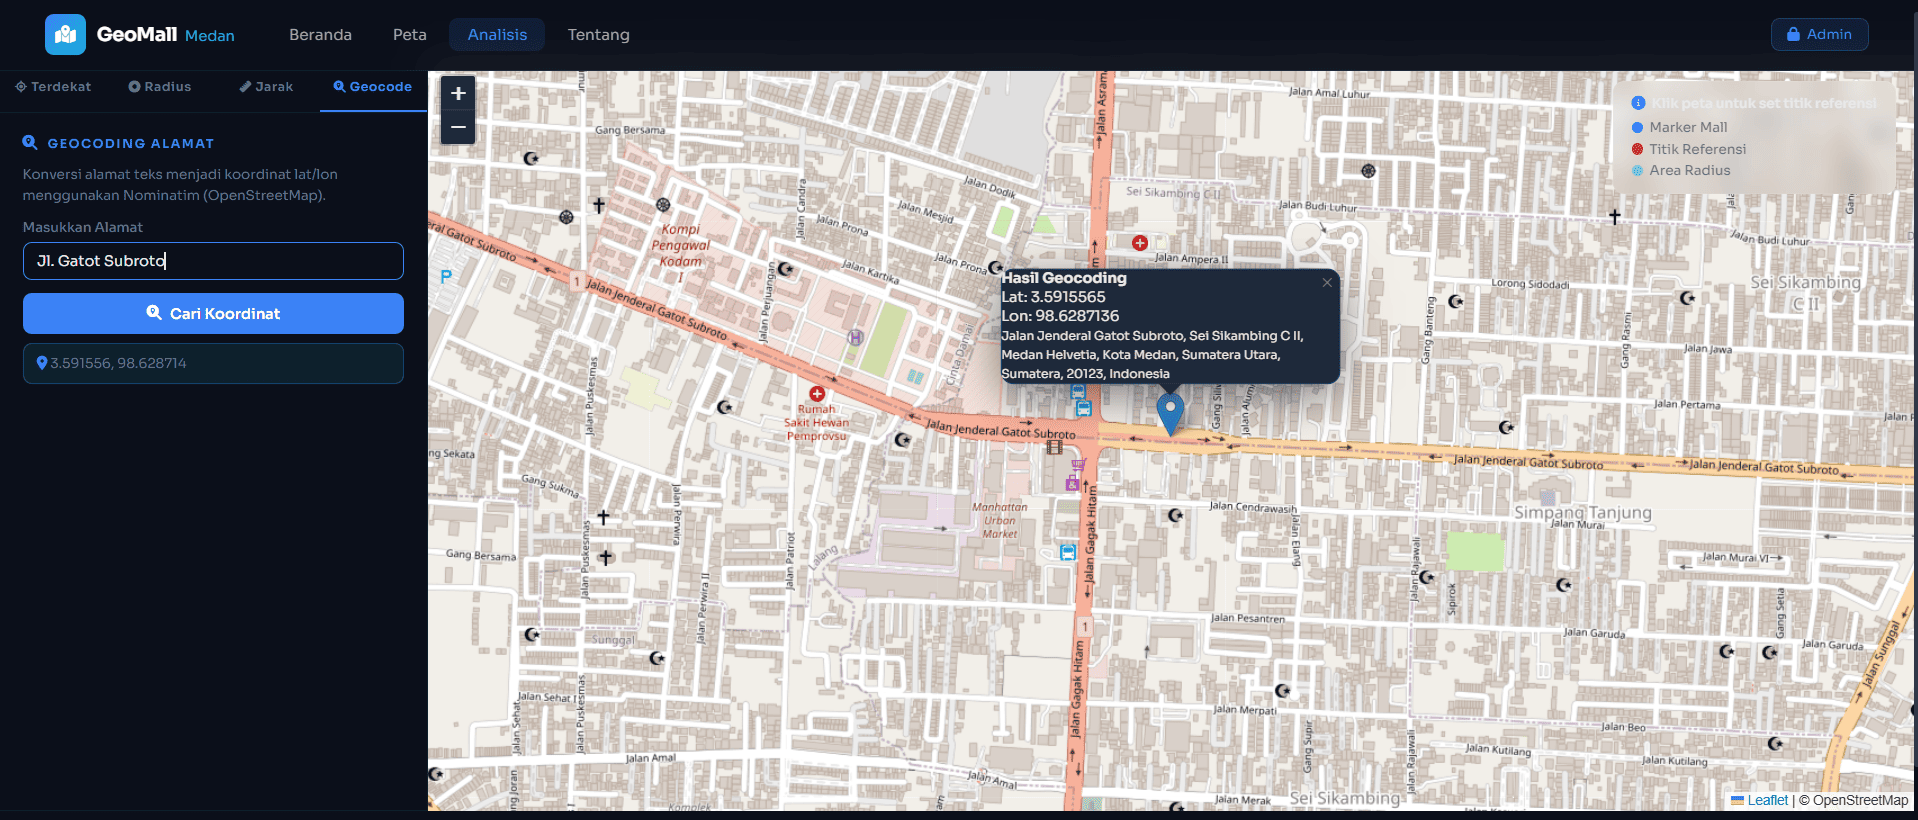Click the GeoMall logo icon

click(x=65, y=35)
